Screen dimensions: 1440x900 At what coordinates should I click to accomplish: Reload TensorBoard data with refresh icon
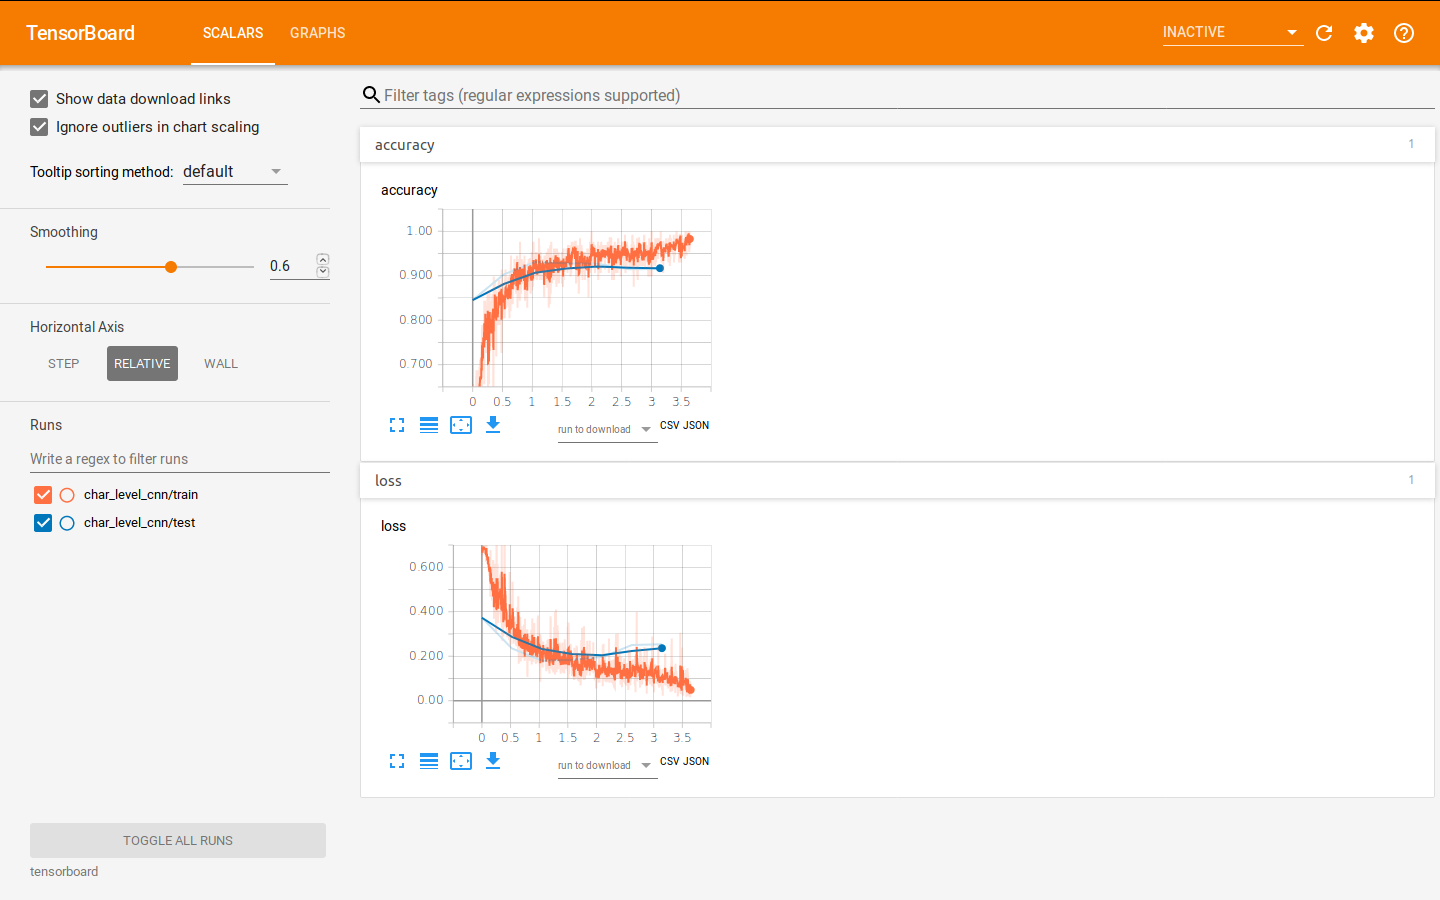(1324, 33)
